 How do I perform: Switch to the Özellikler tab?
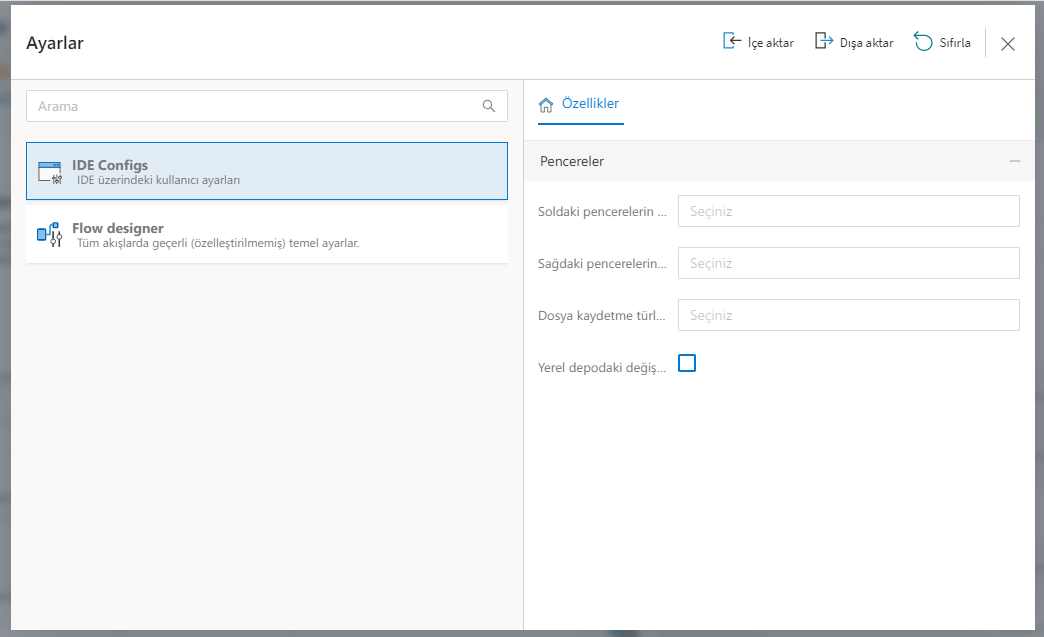[590, 104]
